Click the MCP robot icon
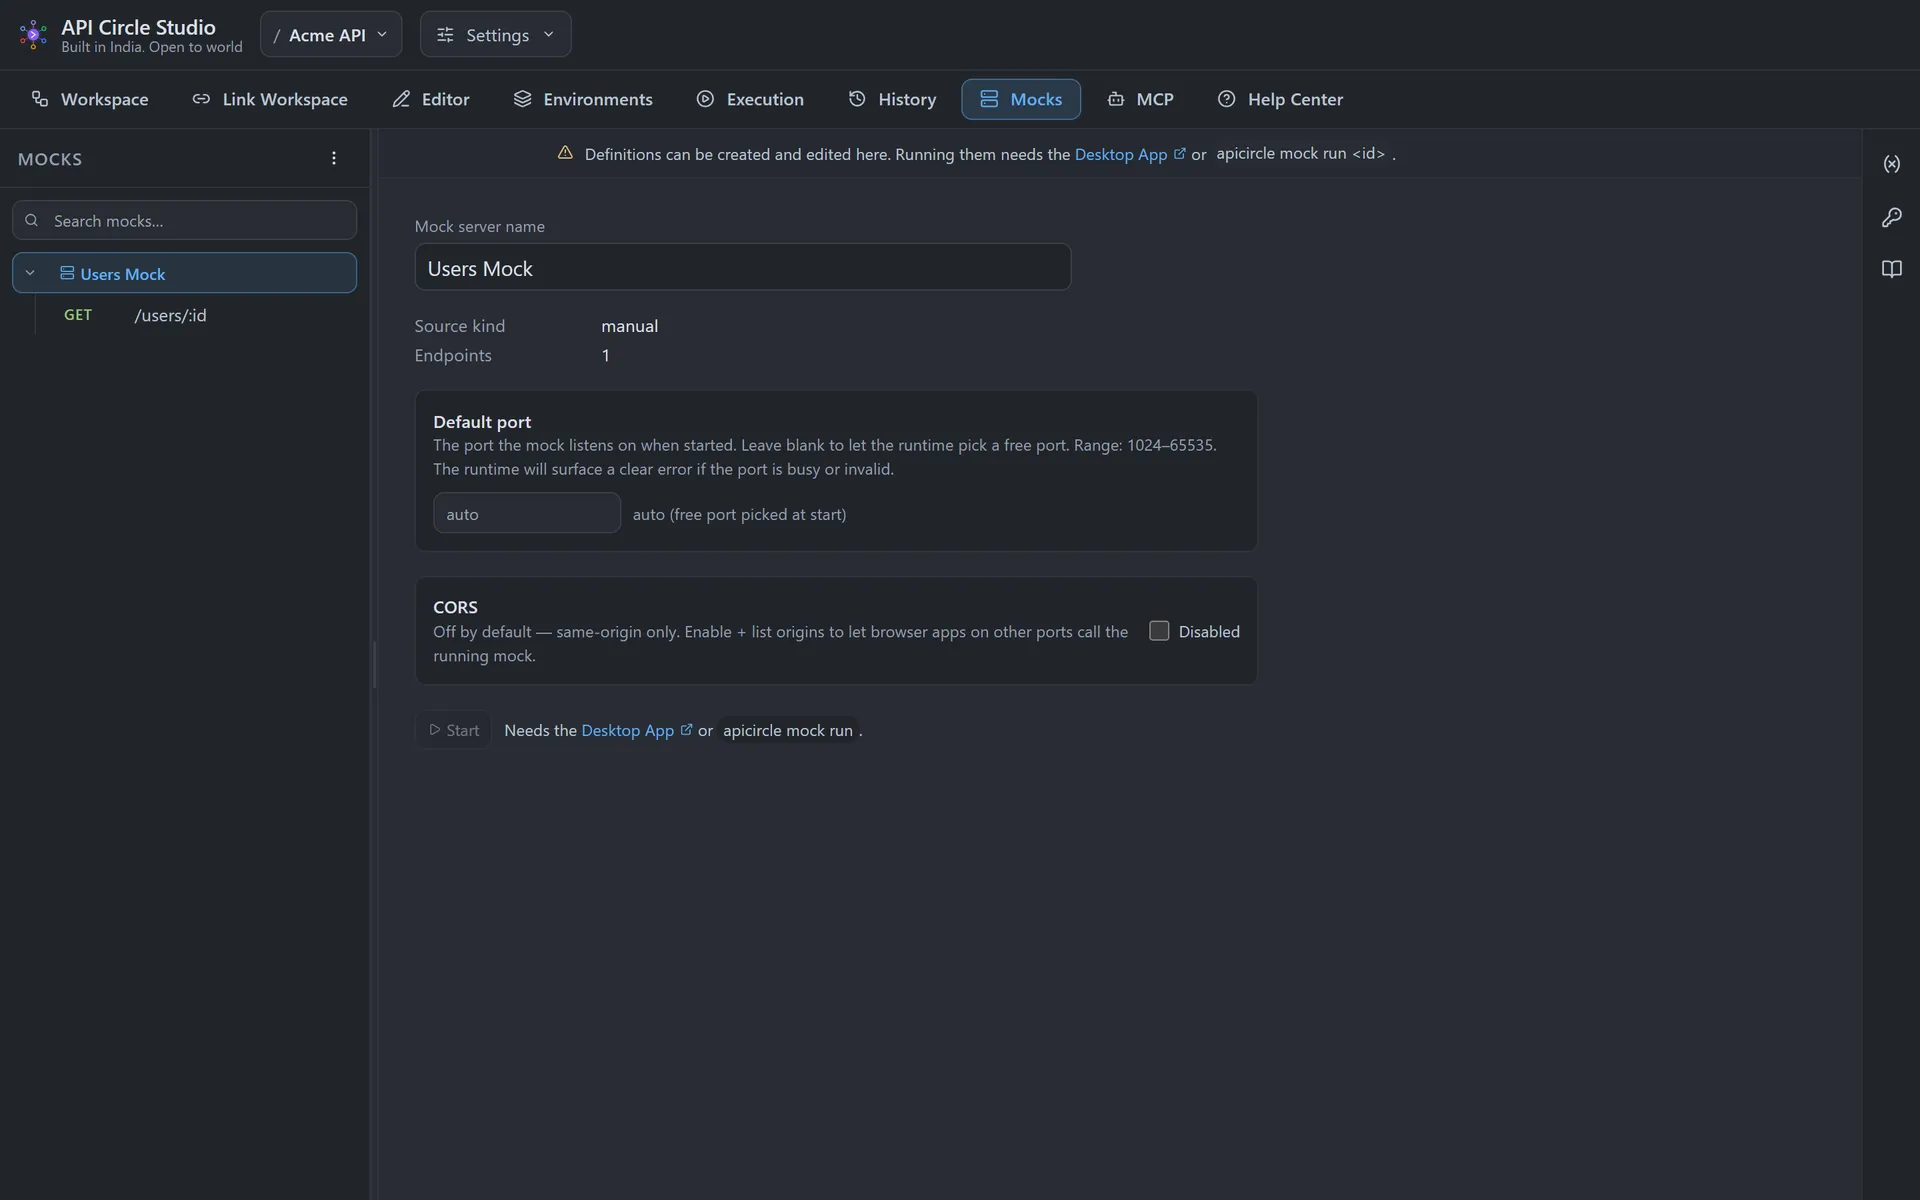This screenshot has width=1920, height=1200. coord(1116,99)
